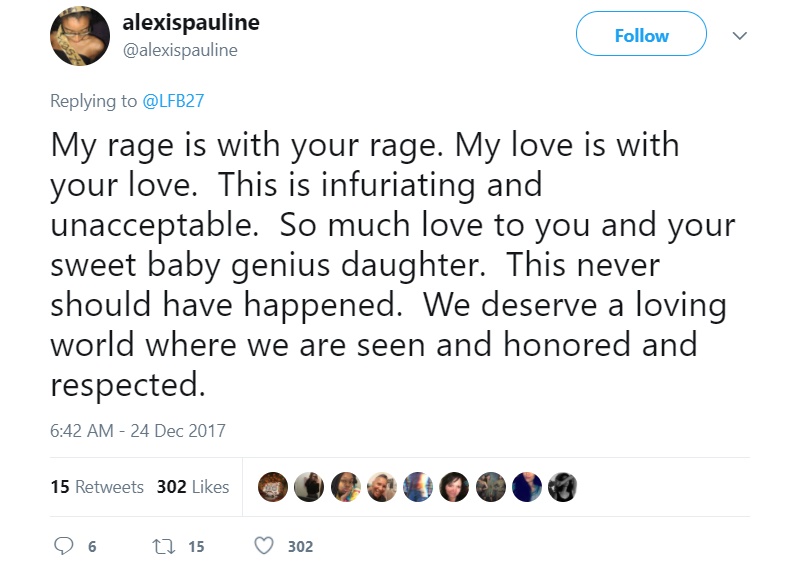Open the @LFB27 mention link
Image resolution: width=800 pixels, height=570 pixels.
click(173, 101)
